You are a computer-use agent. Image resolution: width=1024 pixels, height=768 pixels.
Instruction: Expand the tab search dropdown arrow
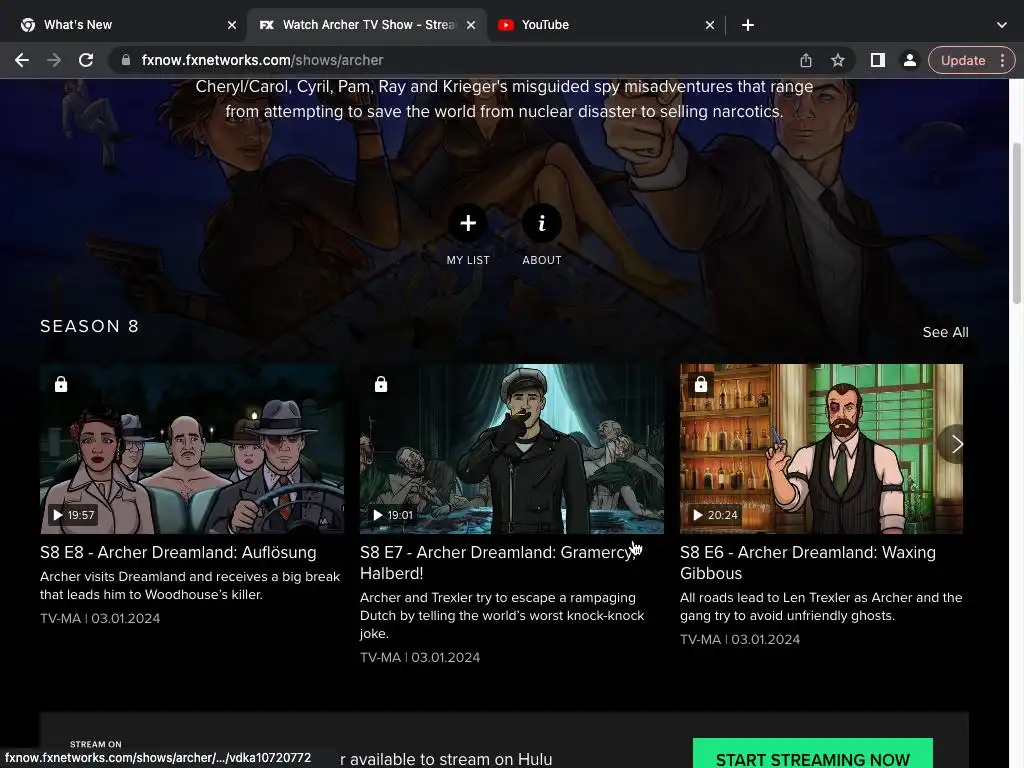tap(1002, 25)
